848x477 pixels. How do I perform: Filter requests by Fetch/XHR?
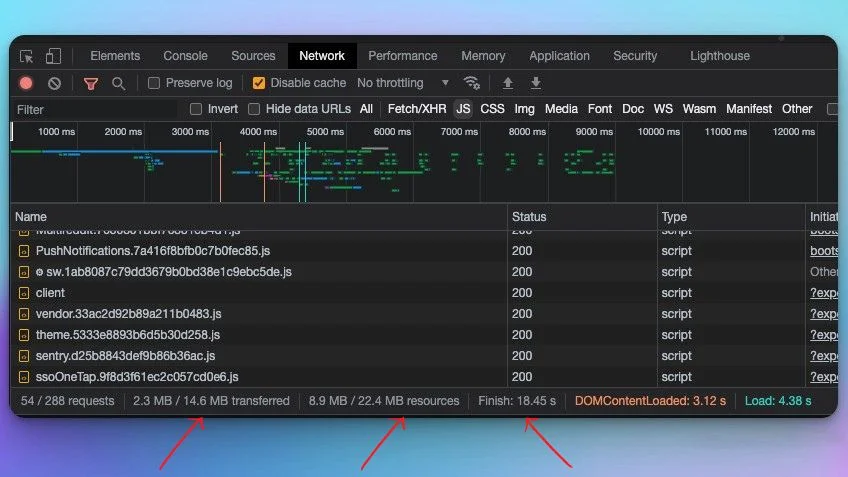click(x=417, y=109)
